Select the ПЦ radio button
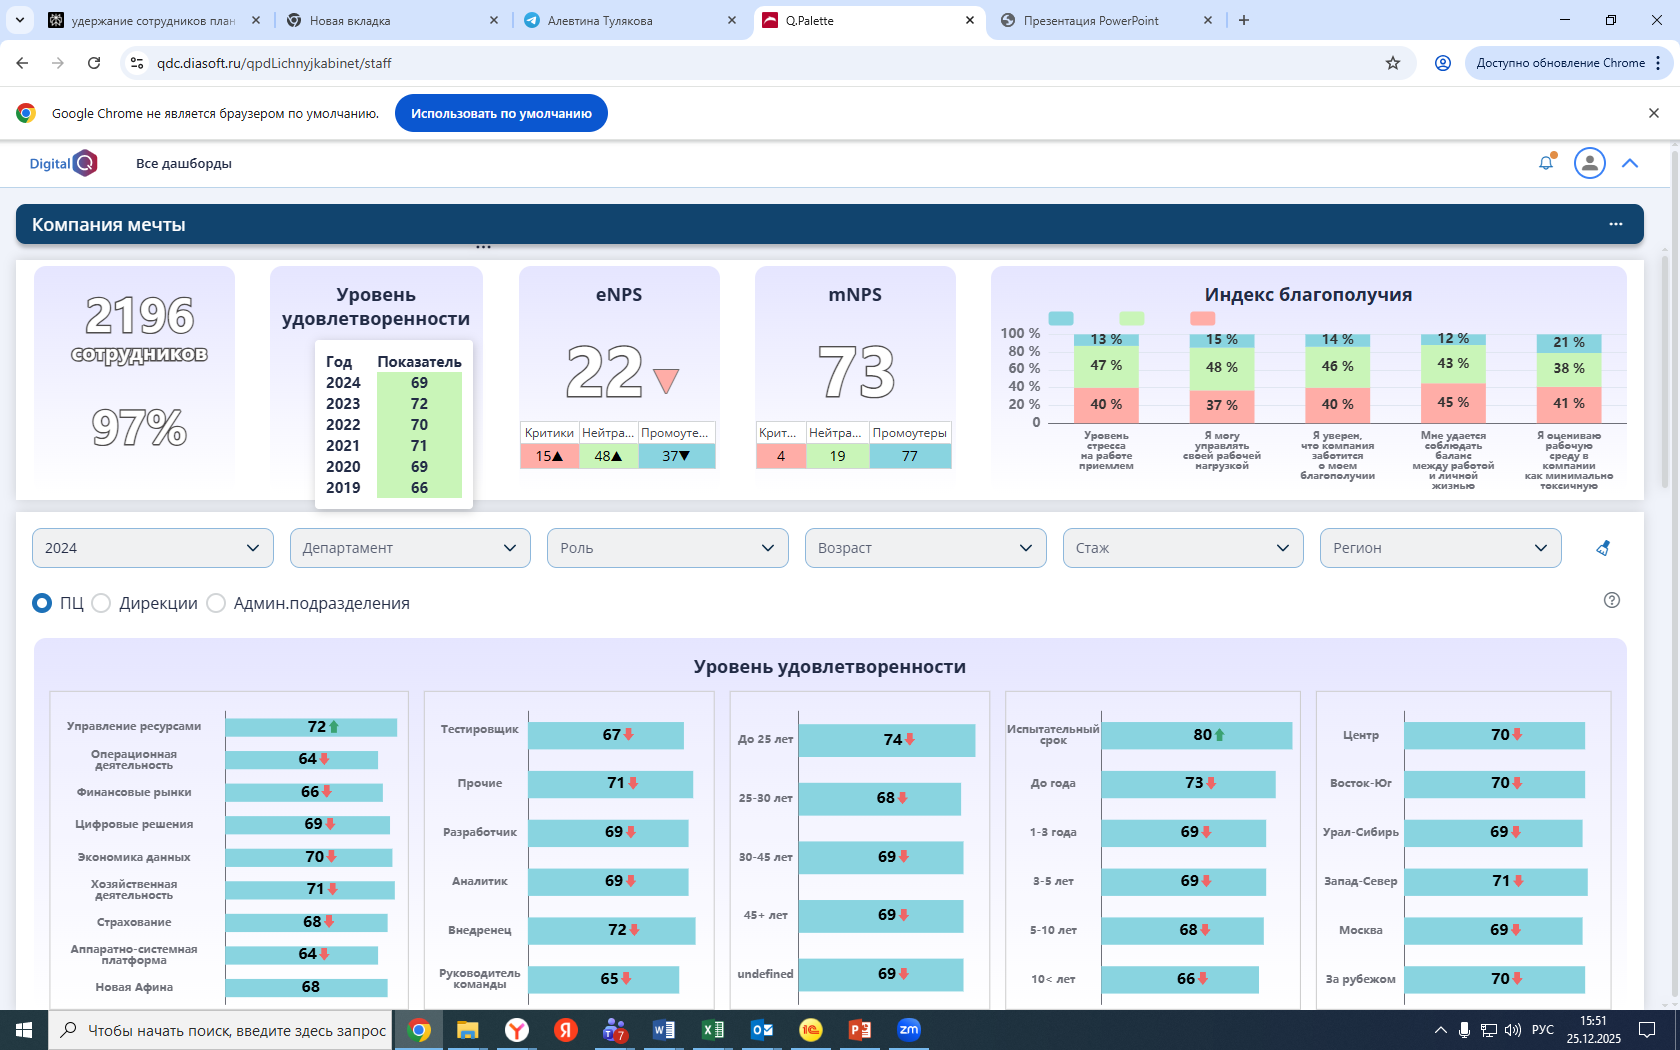The image size is (1680, 1050). [42, 603]
